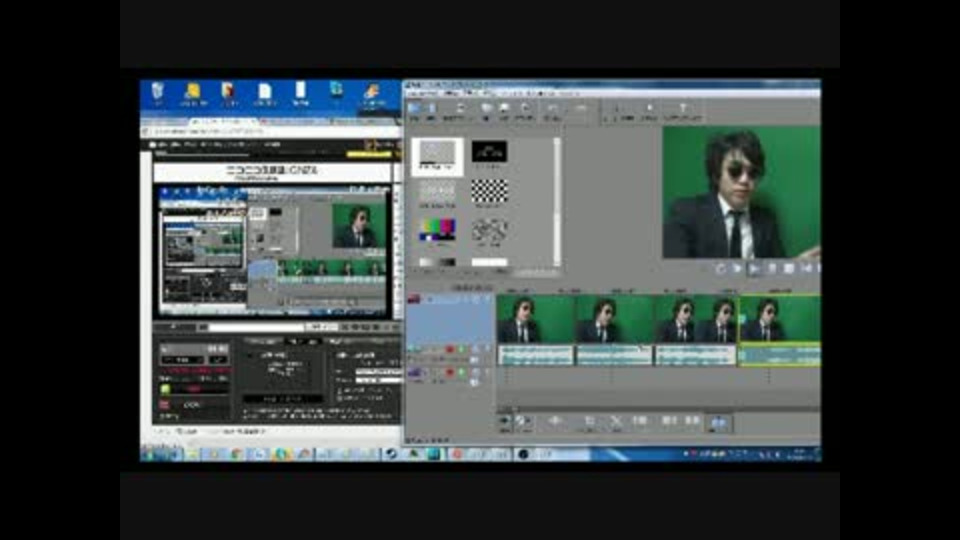Click the red button on second audio track
The image size is (960, 540).
449,372
